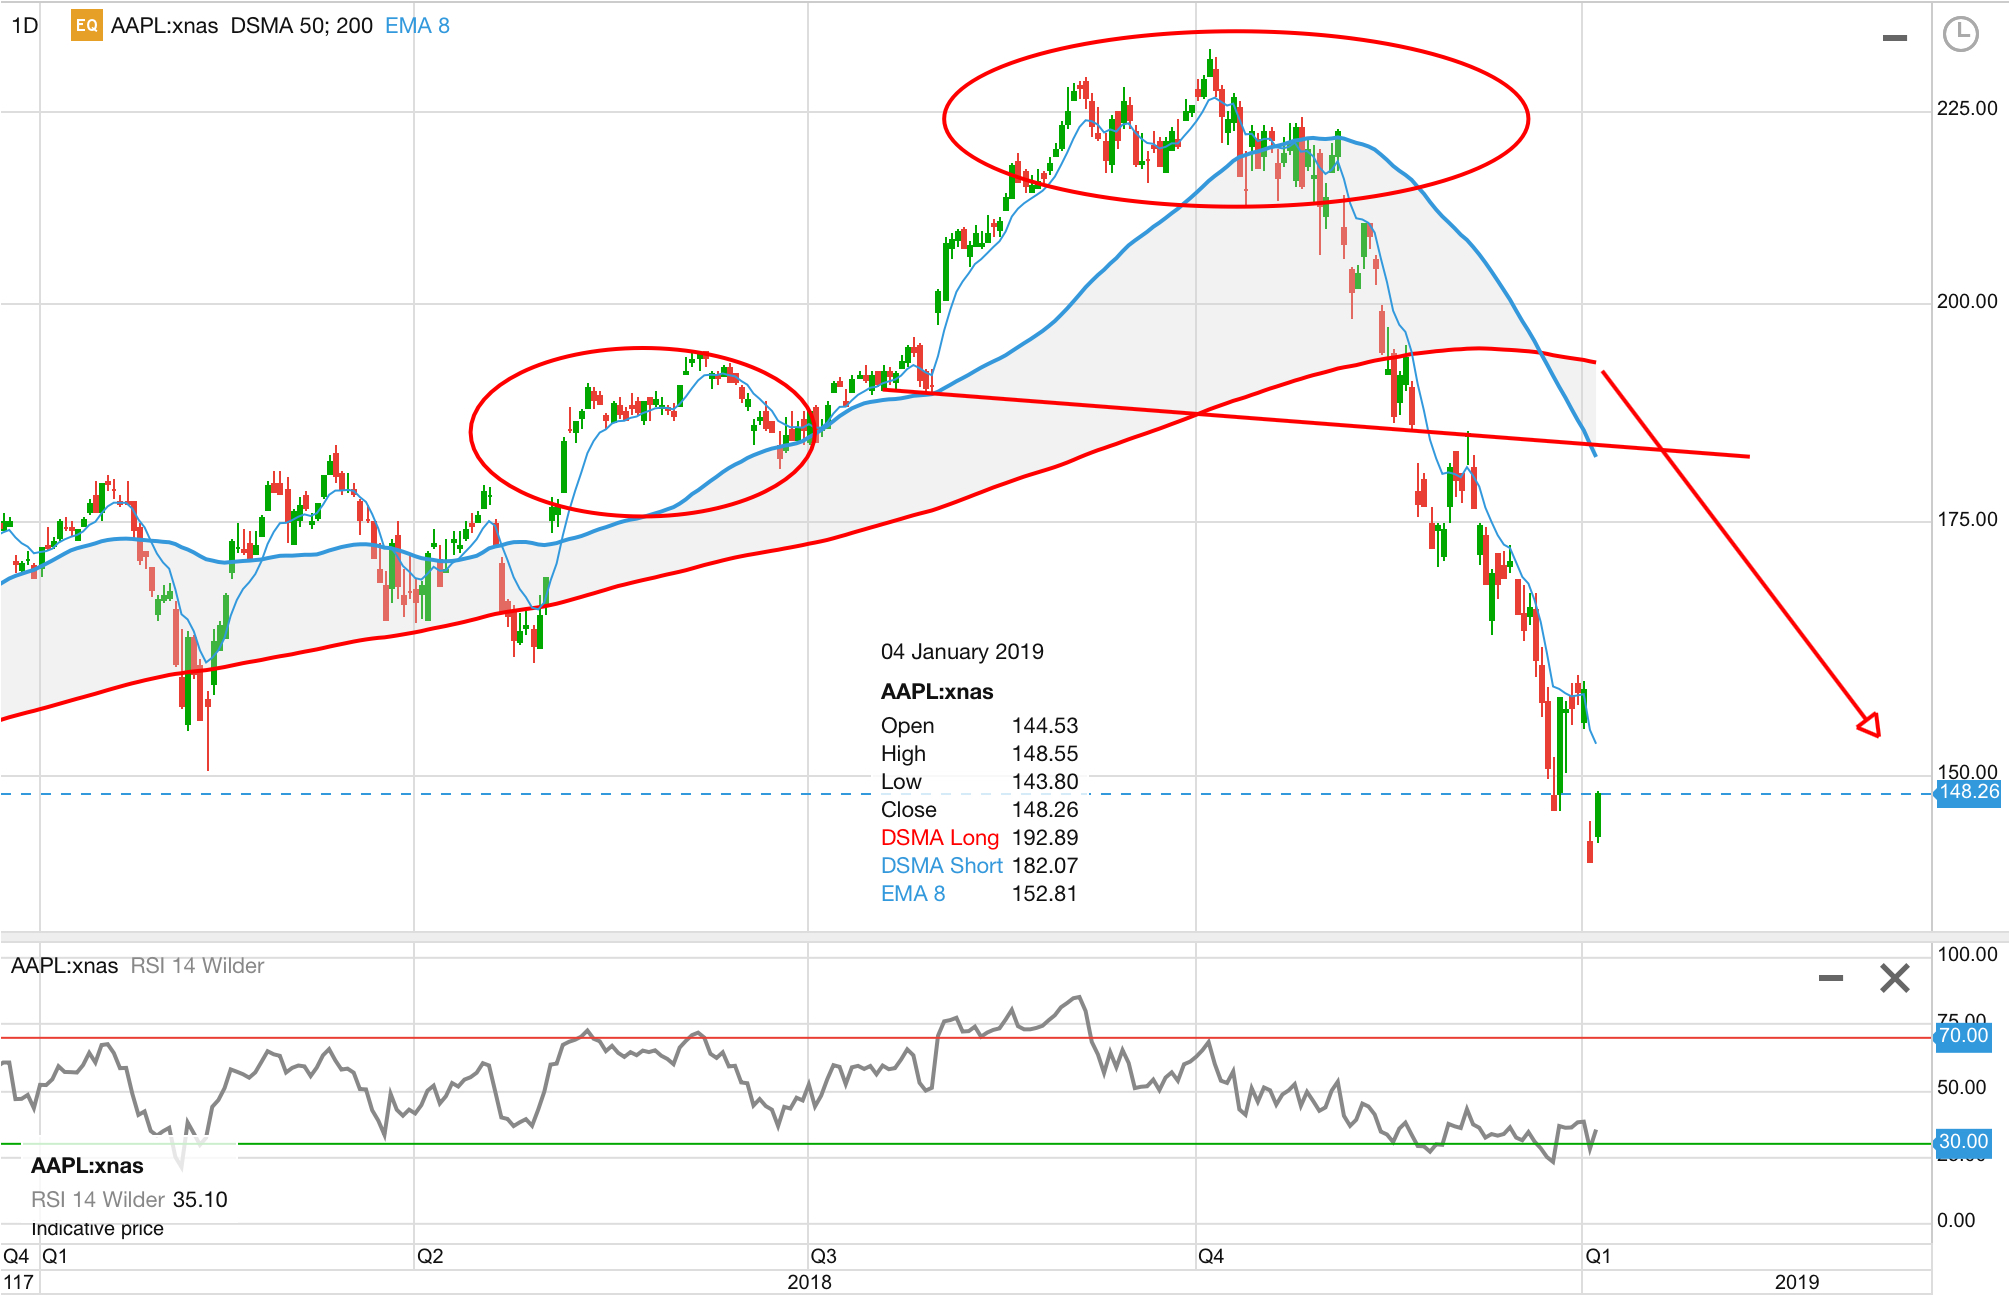Click the 148.26 current price tag
2009x1296 pixels.
1968,793
